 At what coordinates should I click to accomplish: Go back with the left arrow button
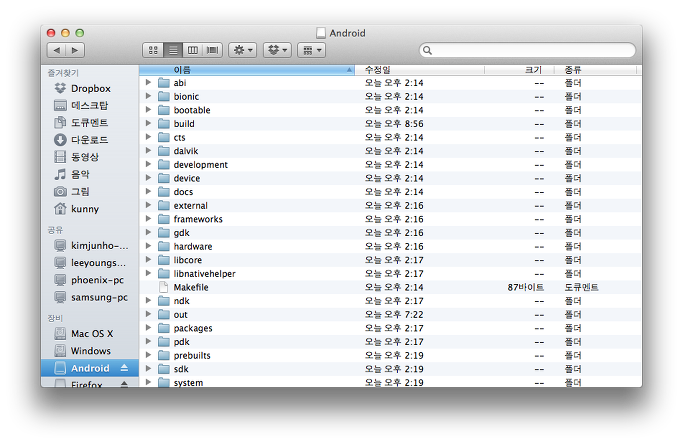[x=57, y=51]
